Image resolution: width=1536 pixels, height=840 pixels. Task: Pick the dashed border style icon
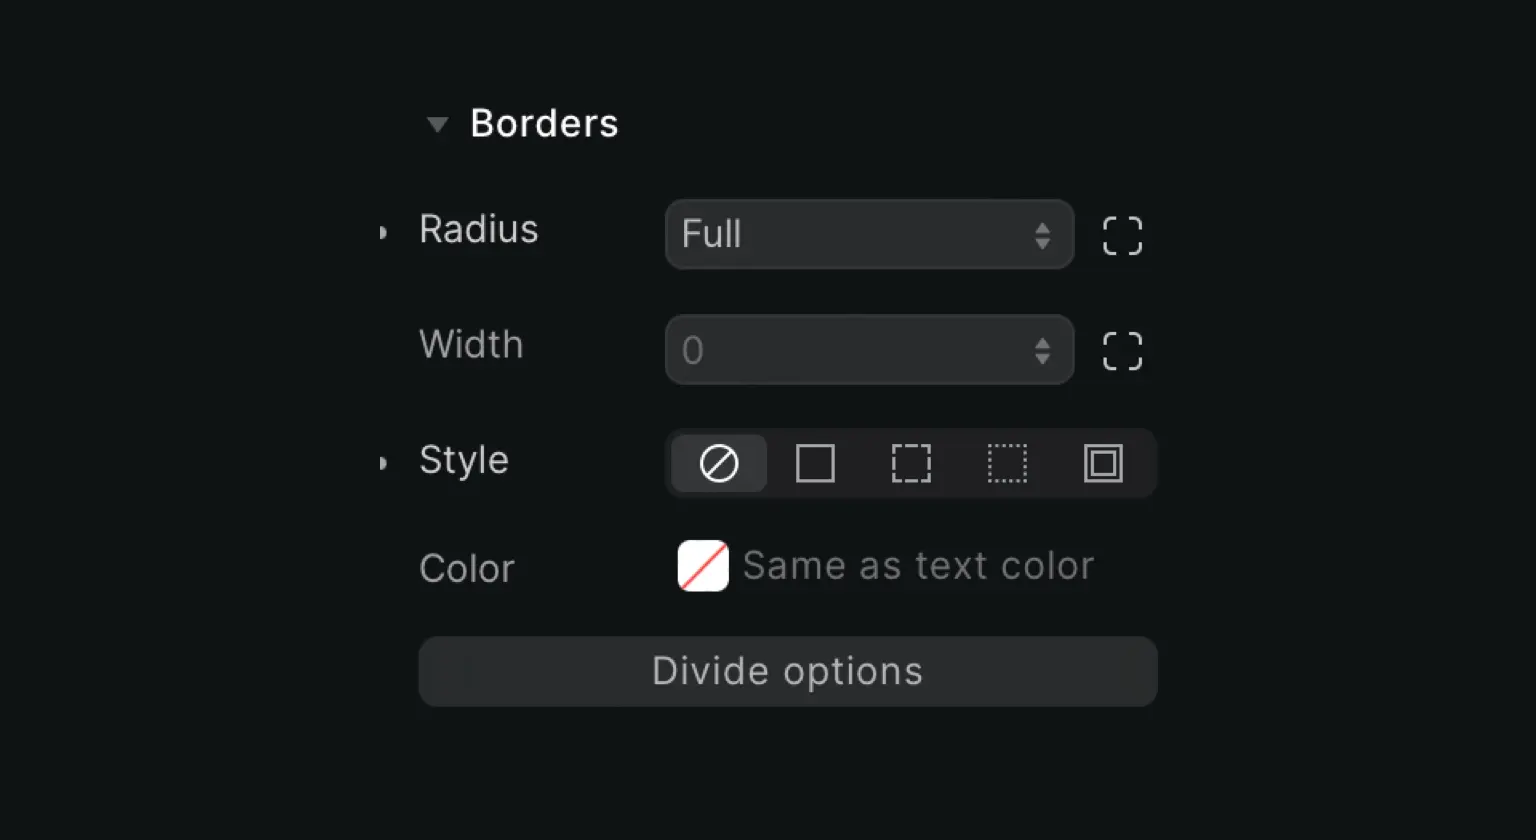click(911, 463)
